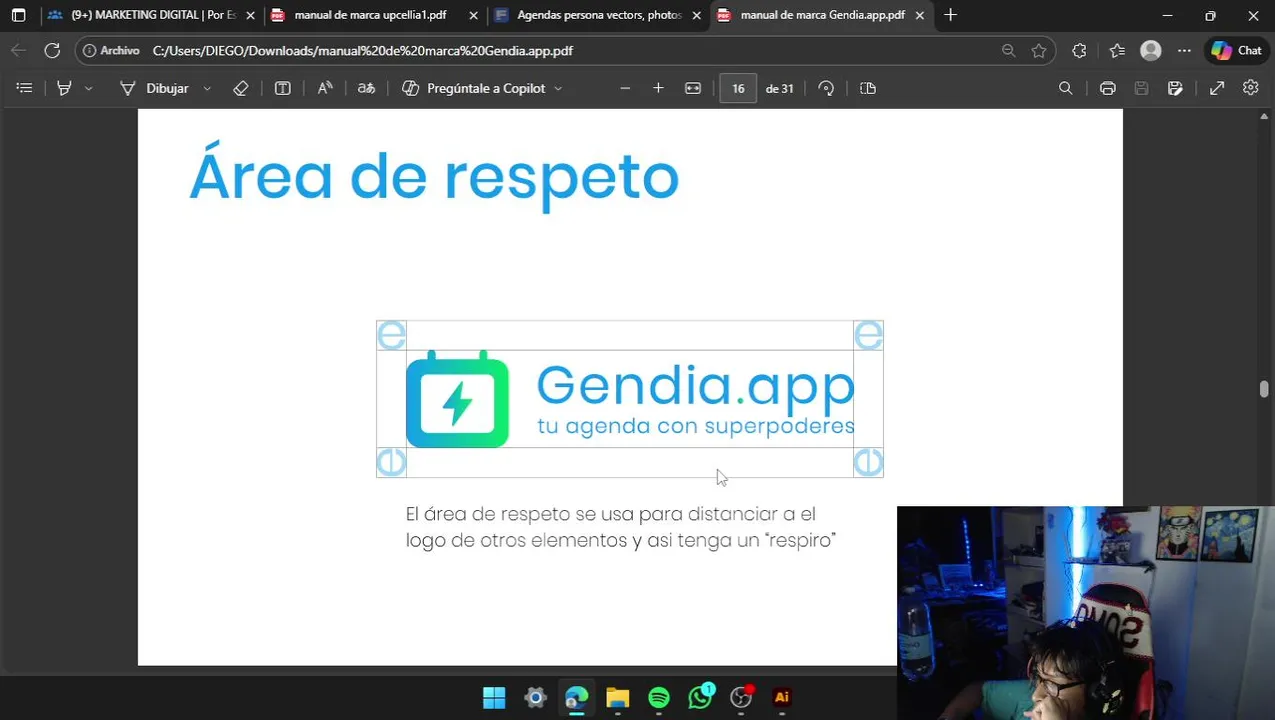Click the Archivo file info indicator
This screenshot has width=1275, height=720.
click(111, 50)
